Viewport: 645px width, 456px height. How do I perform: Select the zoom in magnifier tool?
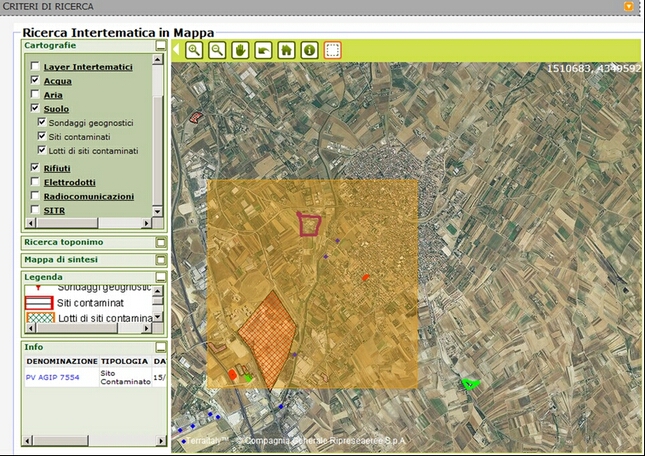[x=194, y=51]
